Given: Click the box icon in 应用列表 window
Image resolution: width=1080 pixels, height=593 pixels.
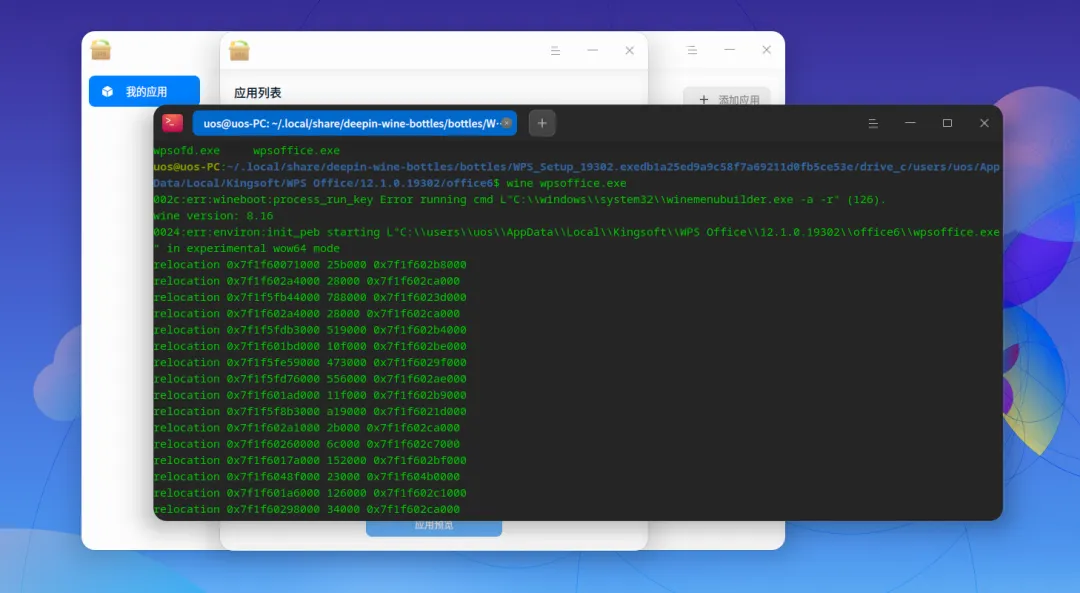Looking at the screenshot, I should tap(239, 50).
